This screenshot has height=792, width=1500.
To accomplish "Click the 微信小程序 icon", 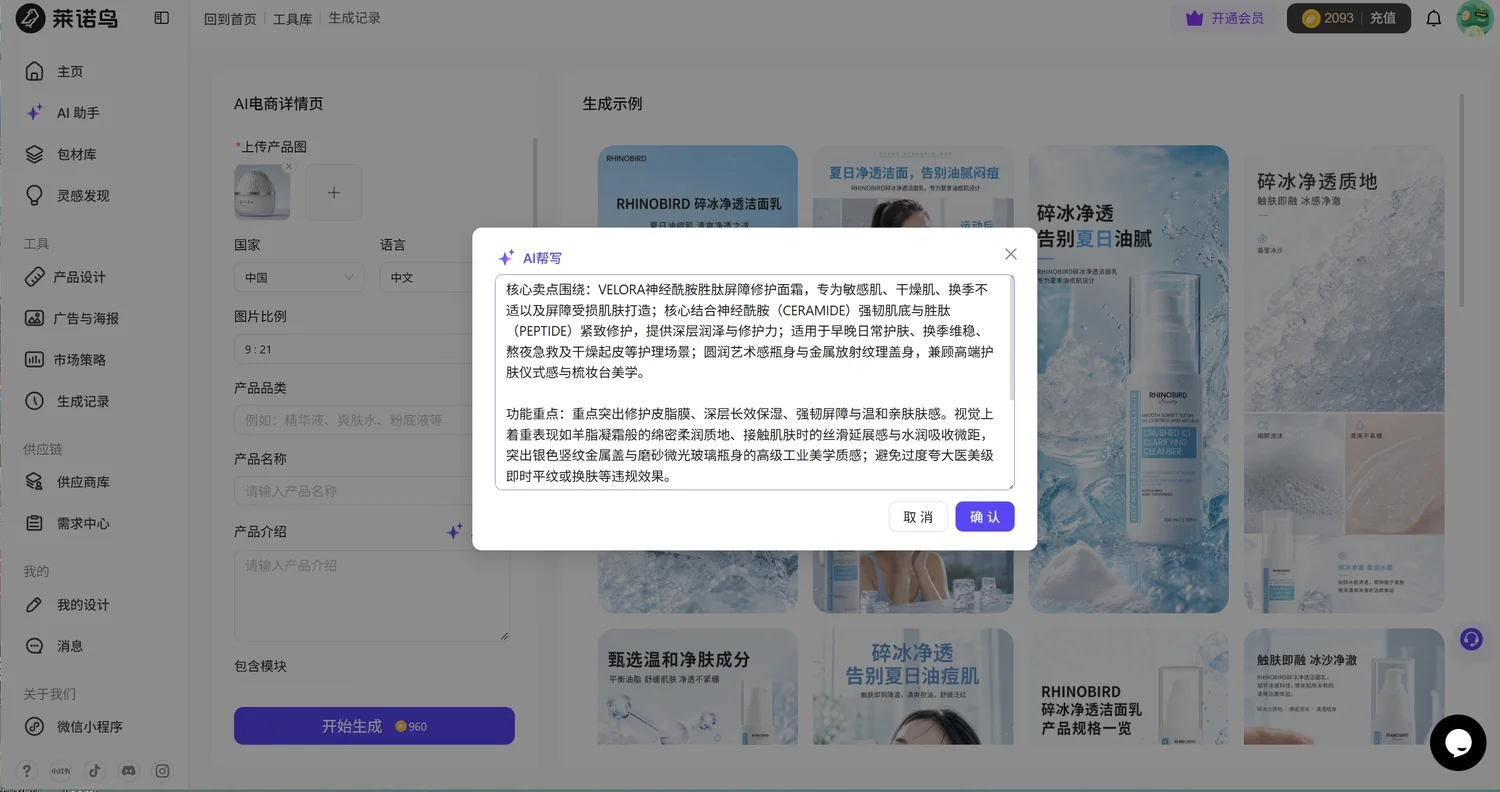I will click(35, 727).
